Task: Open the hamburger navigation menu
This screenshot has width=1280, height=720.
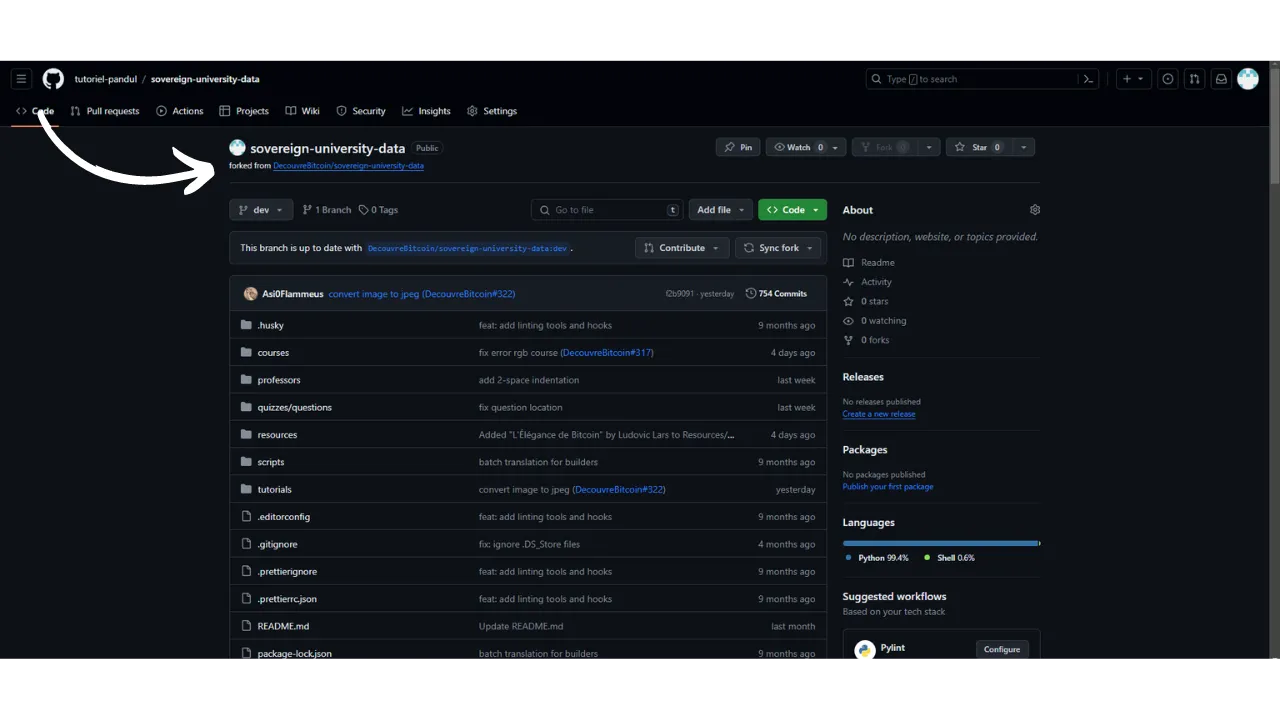Action: (21, 79)
